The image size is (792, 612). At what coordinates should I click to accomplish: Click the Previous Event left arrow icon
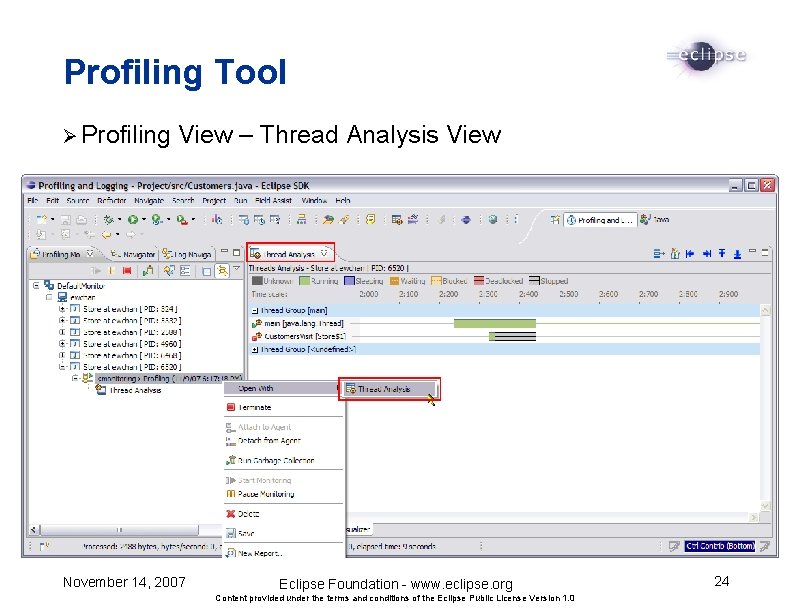pyautogui.click(x=690, y=253)
